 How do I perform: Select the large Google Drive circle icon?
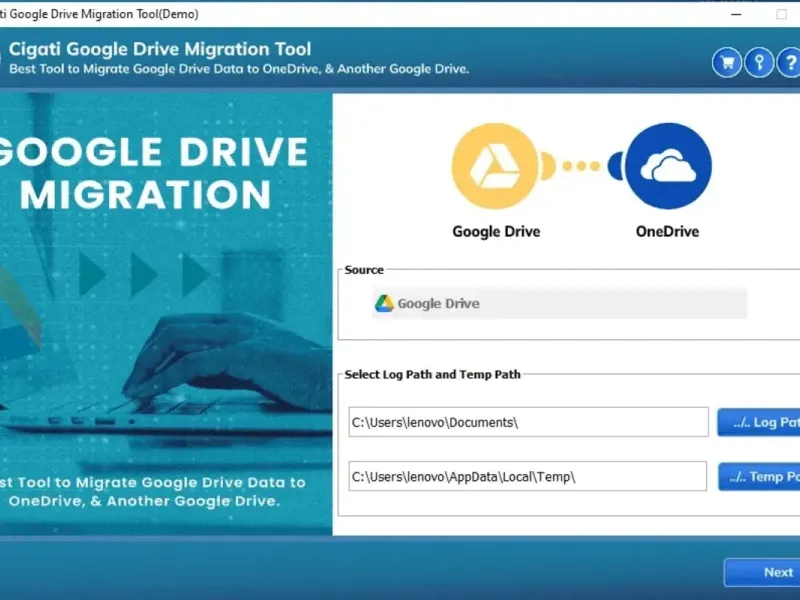pos(494,166)
